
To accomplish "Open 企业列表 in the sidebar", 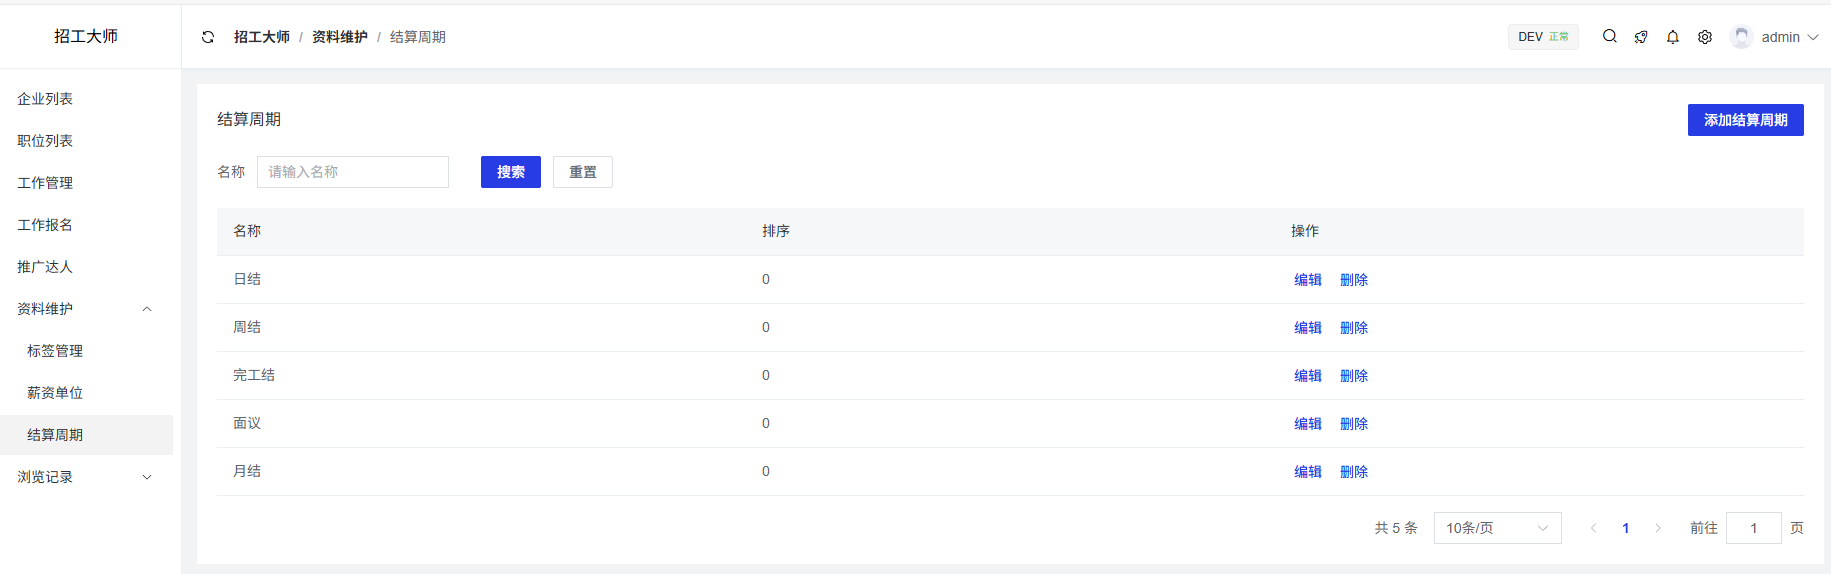I will 45,99.
